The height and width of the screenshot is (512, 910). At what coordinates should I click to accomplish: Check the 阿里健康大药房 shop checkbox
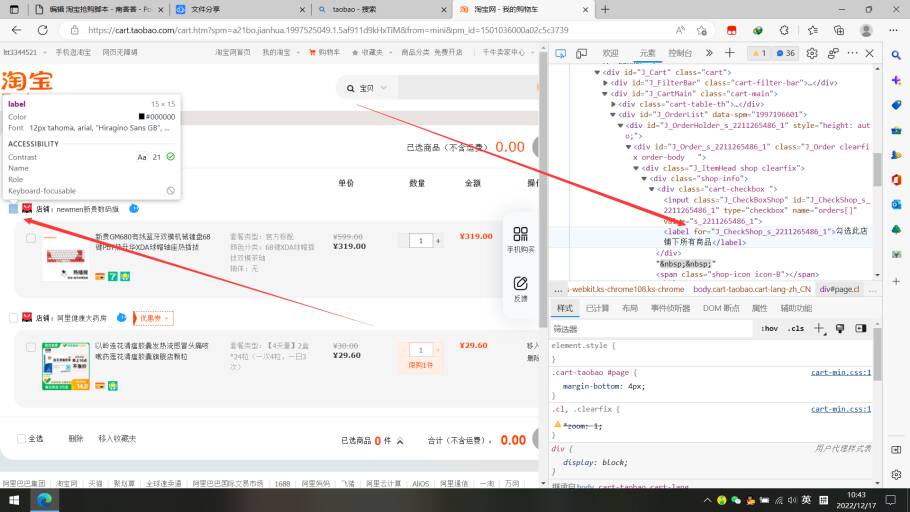[13, 318]
